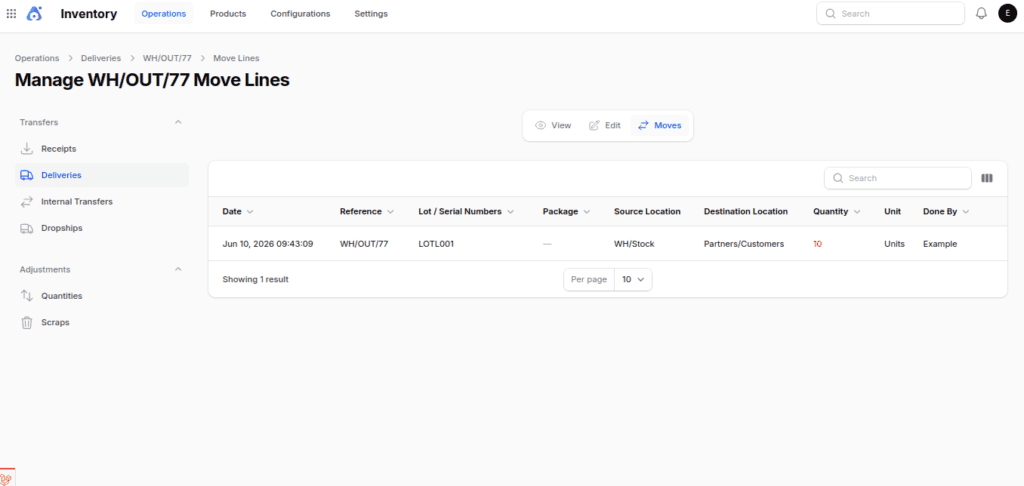Image resolution: width=1024 pixels, height=486 pixels.
Task: Click the Units cell
Action: coord(894,244)
